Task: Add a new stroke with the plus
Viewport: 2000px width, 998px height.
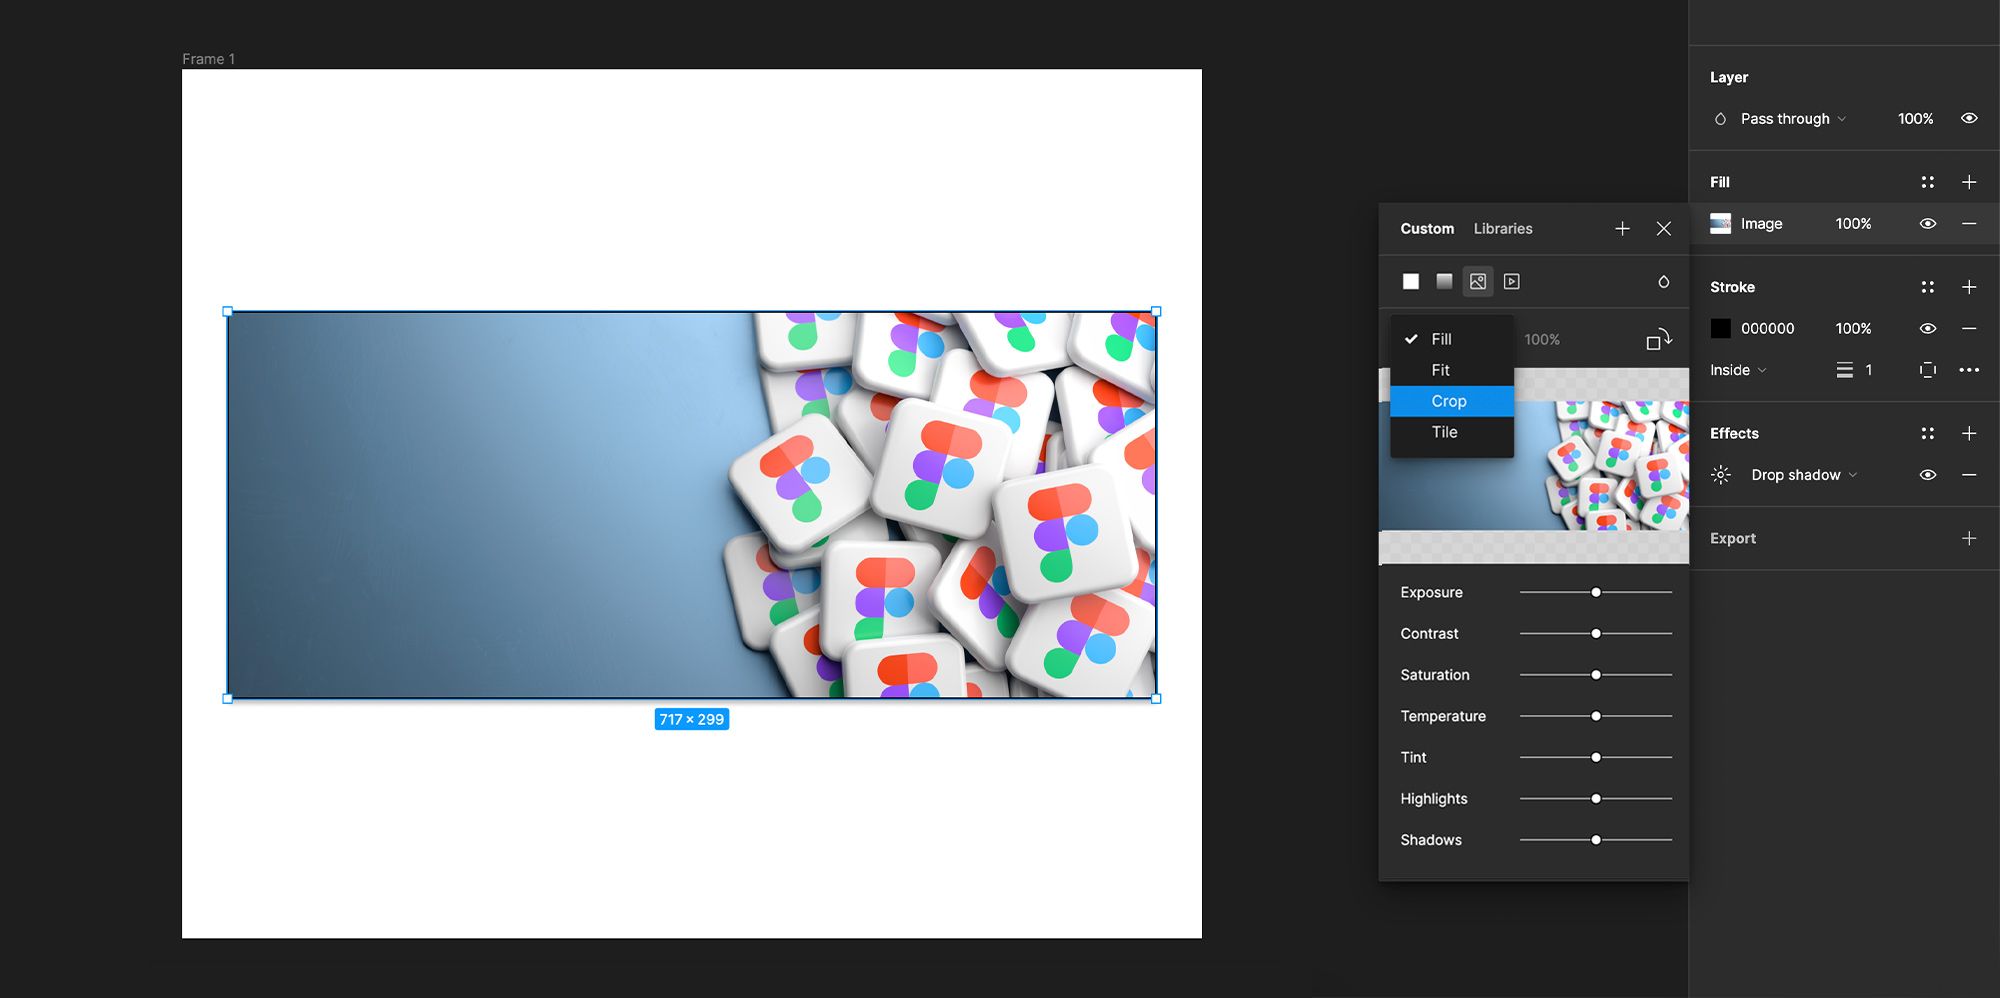Action: (x=1969, y=287)
